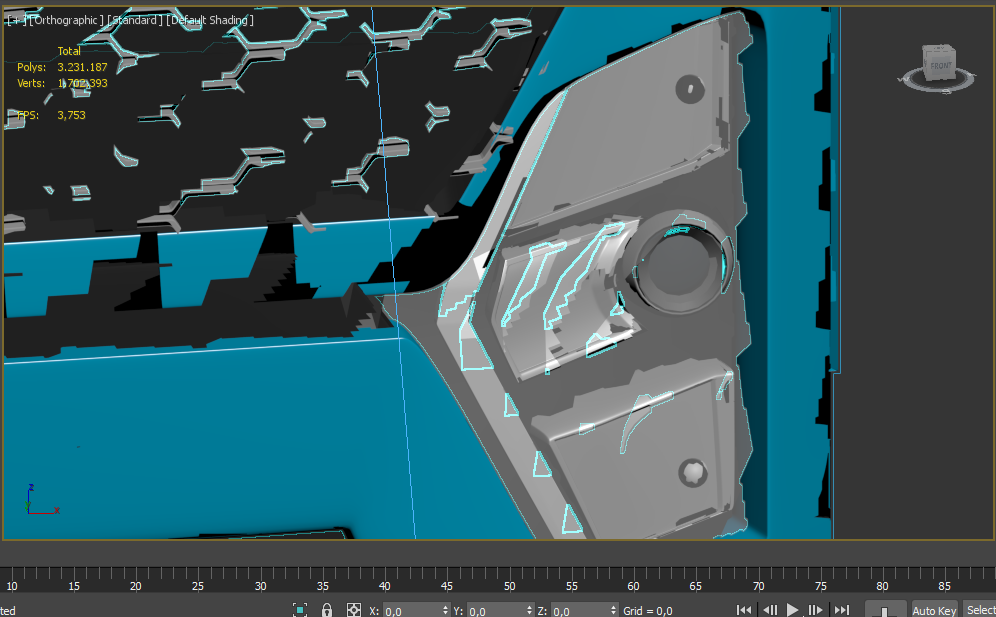Toggle the Selection Lock padlock
The height and width of the screenshot is (617, 996).
tap(326, 610)
